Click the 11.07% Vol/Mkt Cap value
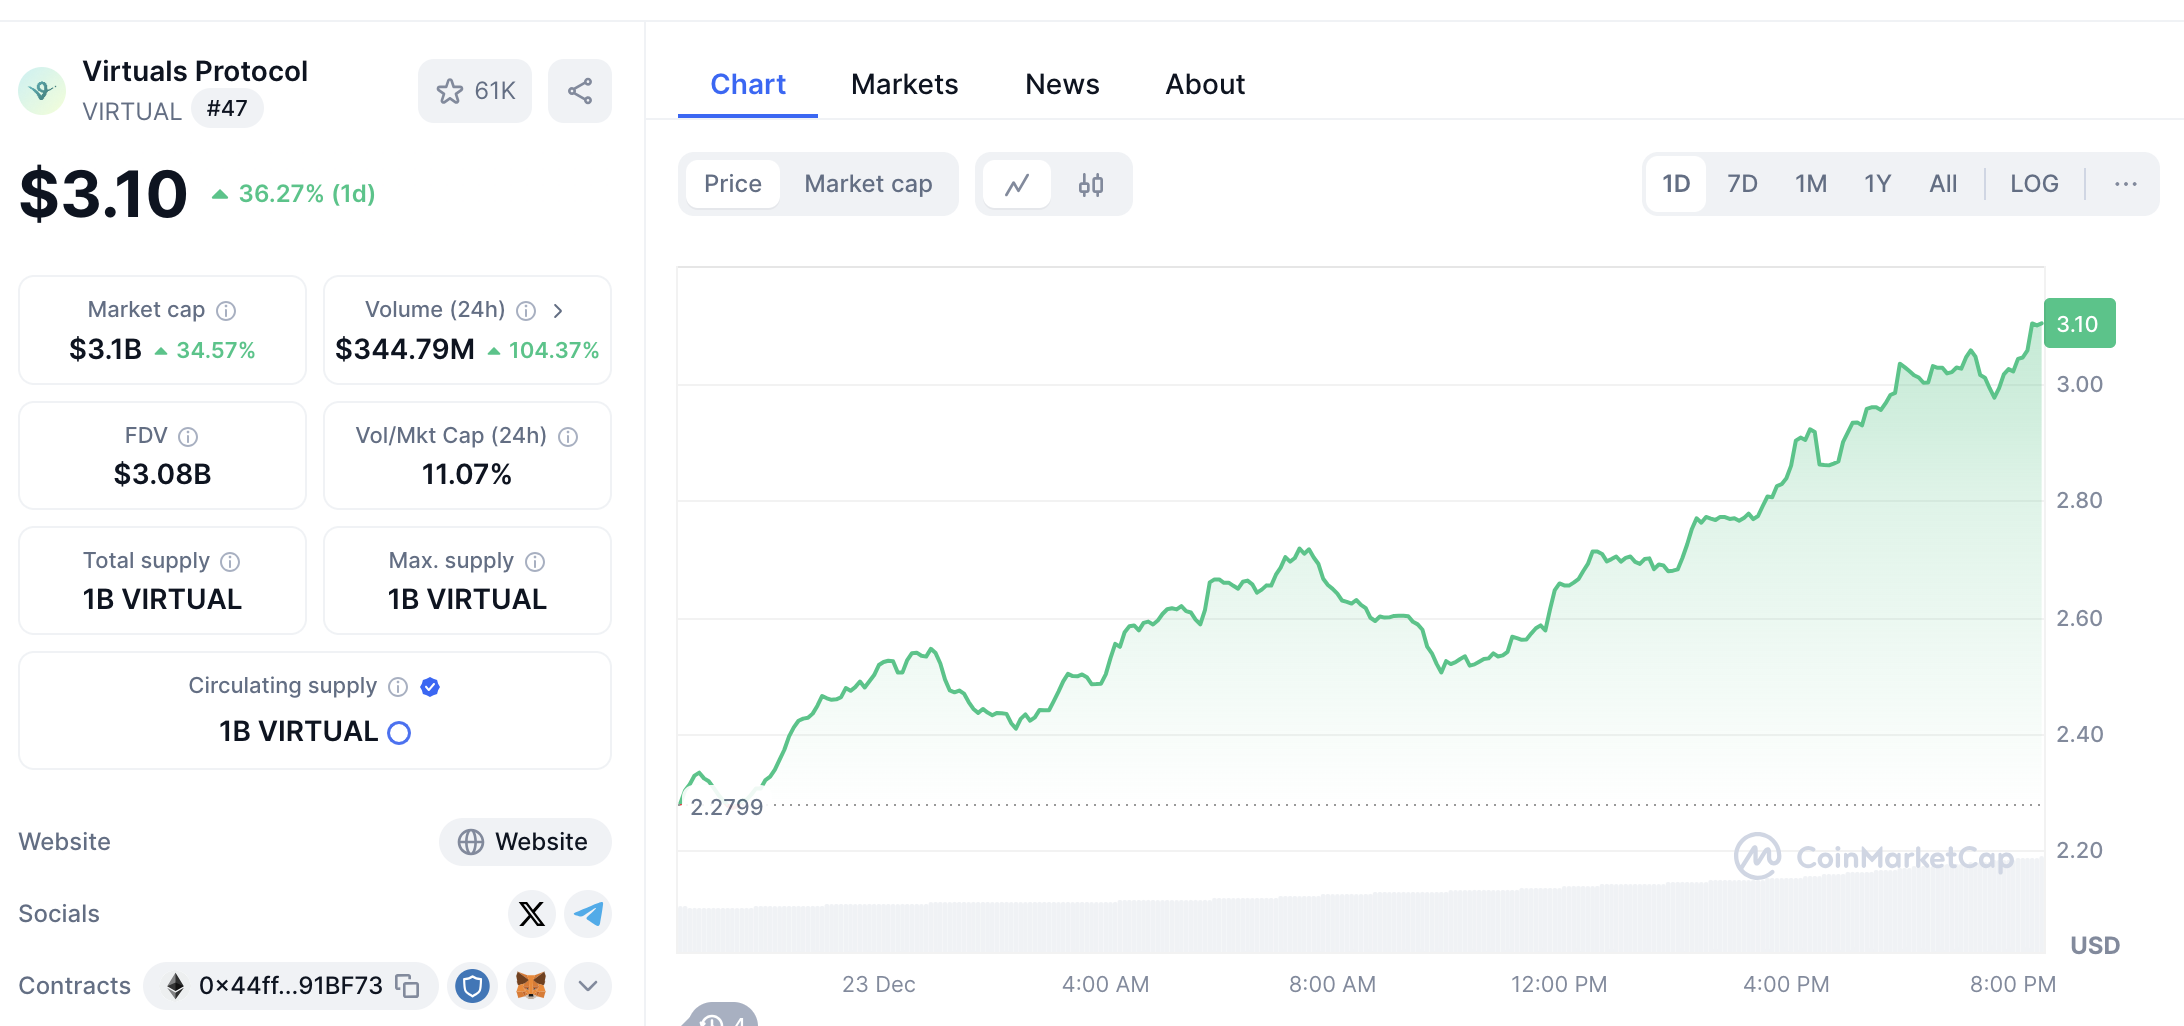Screen dimensions: 2184x1026 pos(467,475)
